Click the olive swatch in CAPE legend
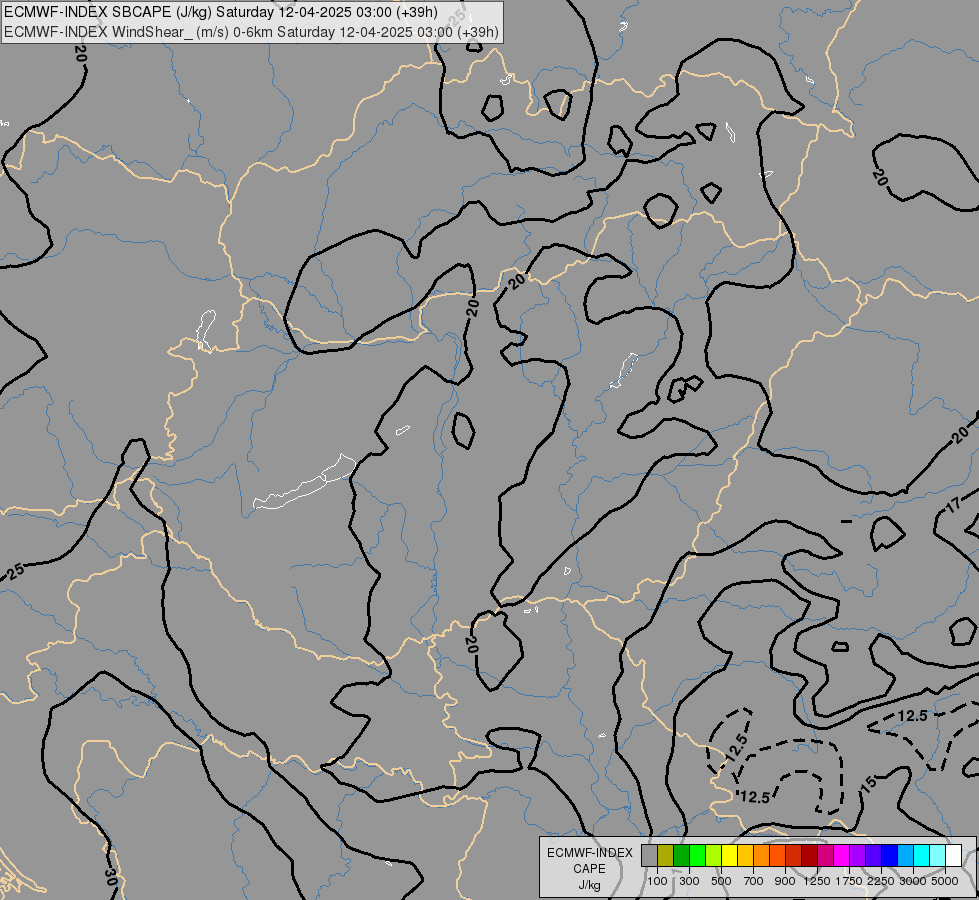Viewport: 979px width, 900px height. point(665,855)
